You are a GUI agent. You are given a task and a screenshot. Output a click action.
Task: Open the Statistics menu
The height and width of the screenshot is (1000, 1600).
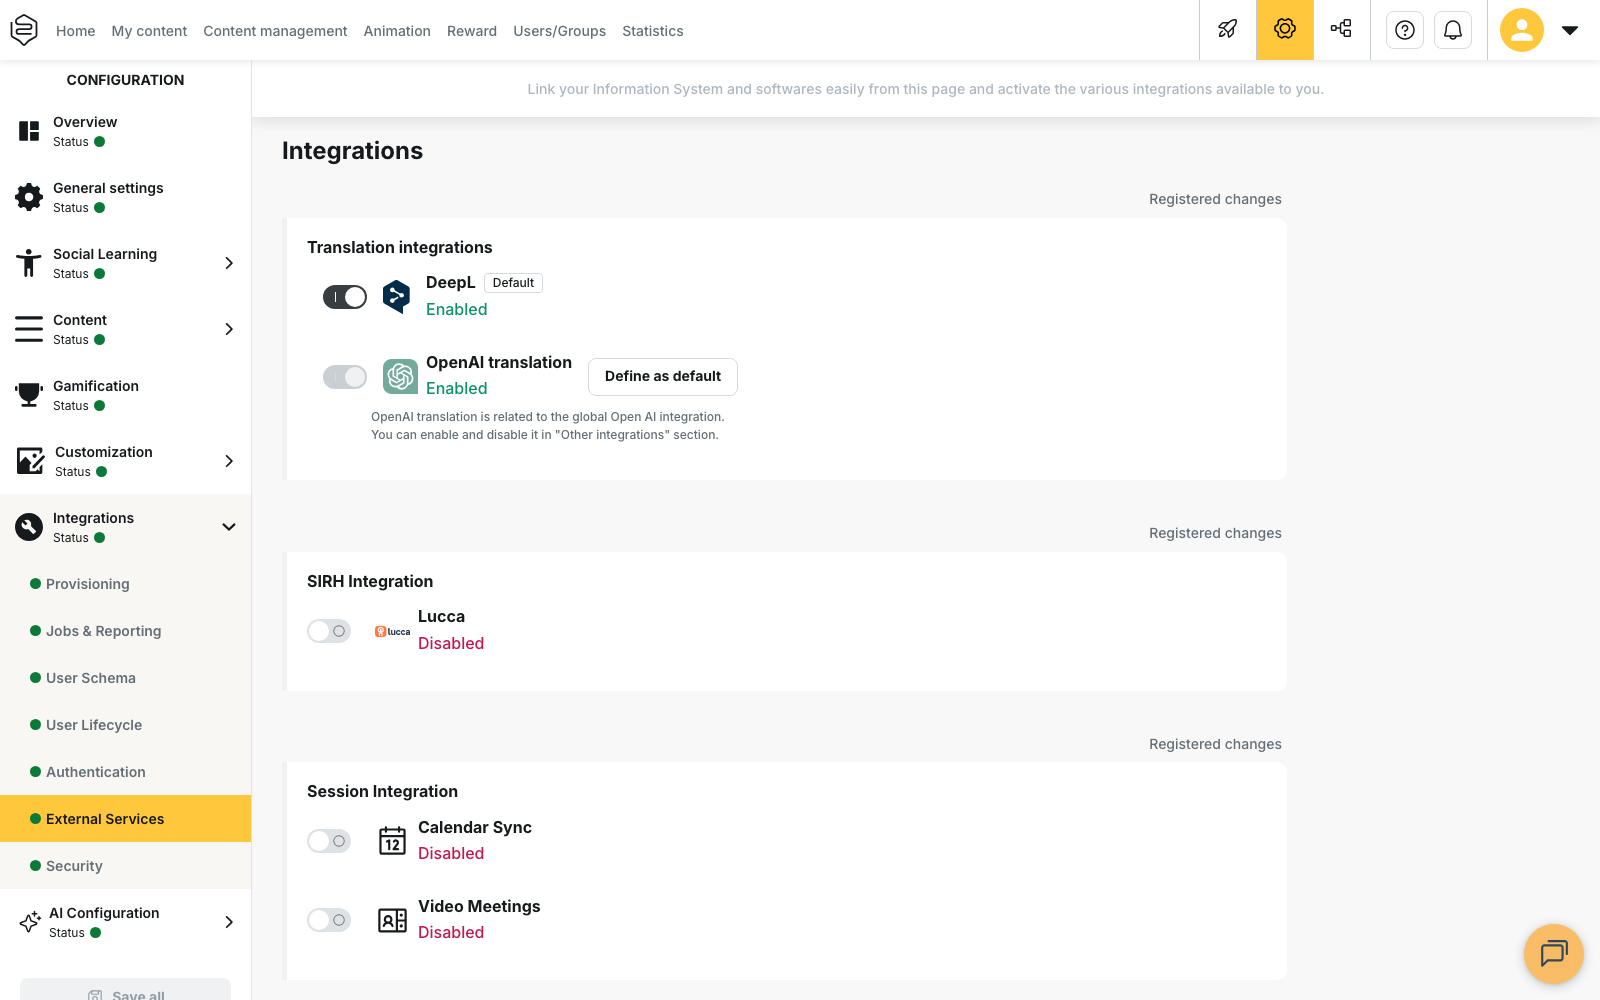(x=653, y=31)
